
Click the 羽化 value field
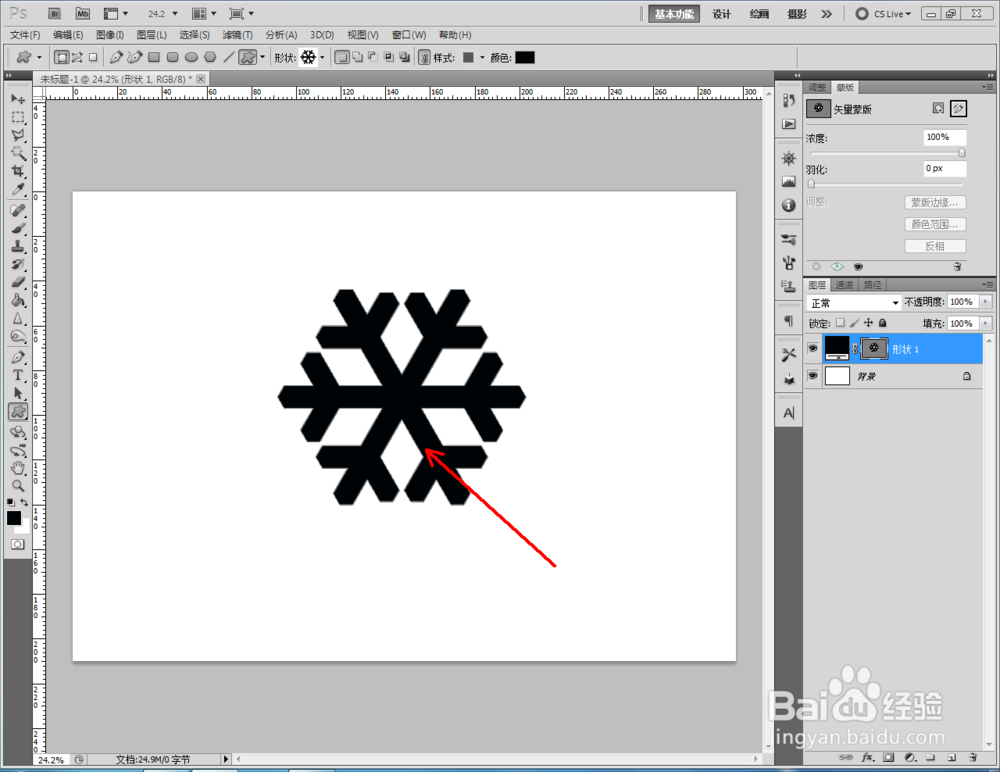click(945, 168)
